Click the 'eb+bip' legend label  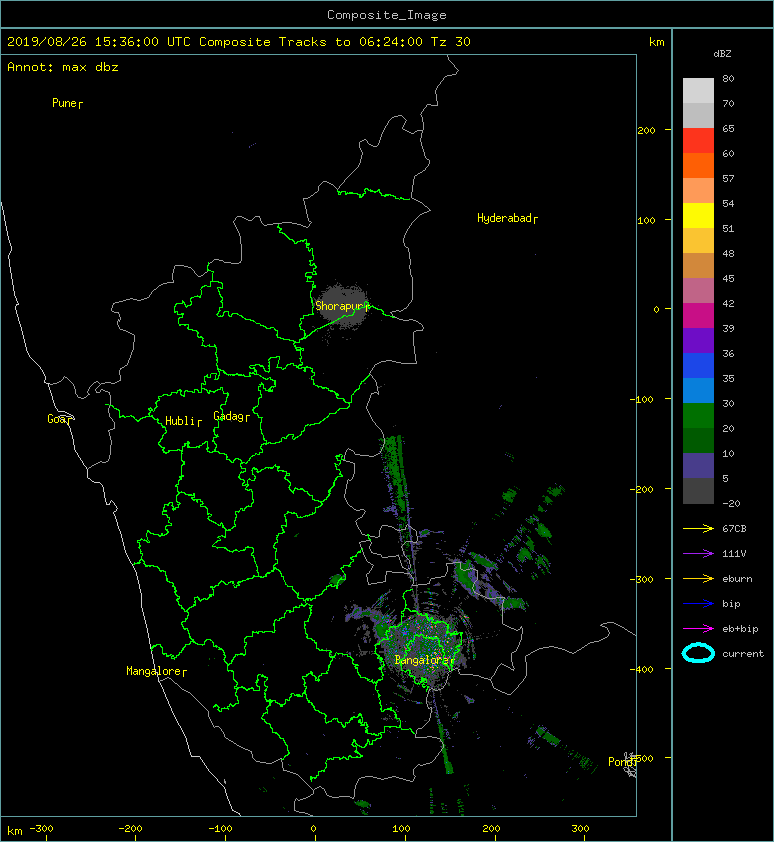tap(740, 629)
